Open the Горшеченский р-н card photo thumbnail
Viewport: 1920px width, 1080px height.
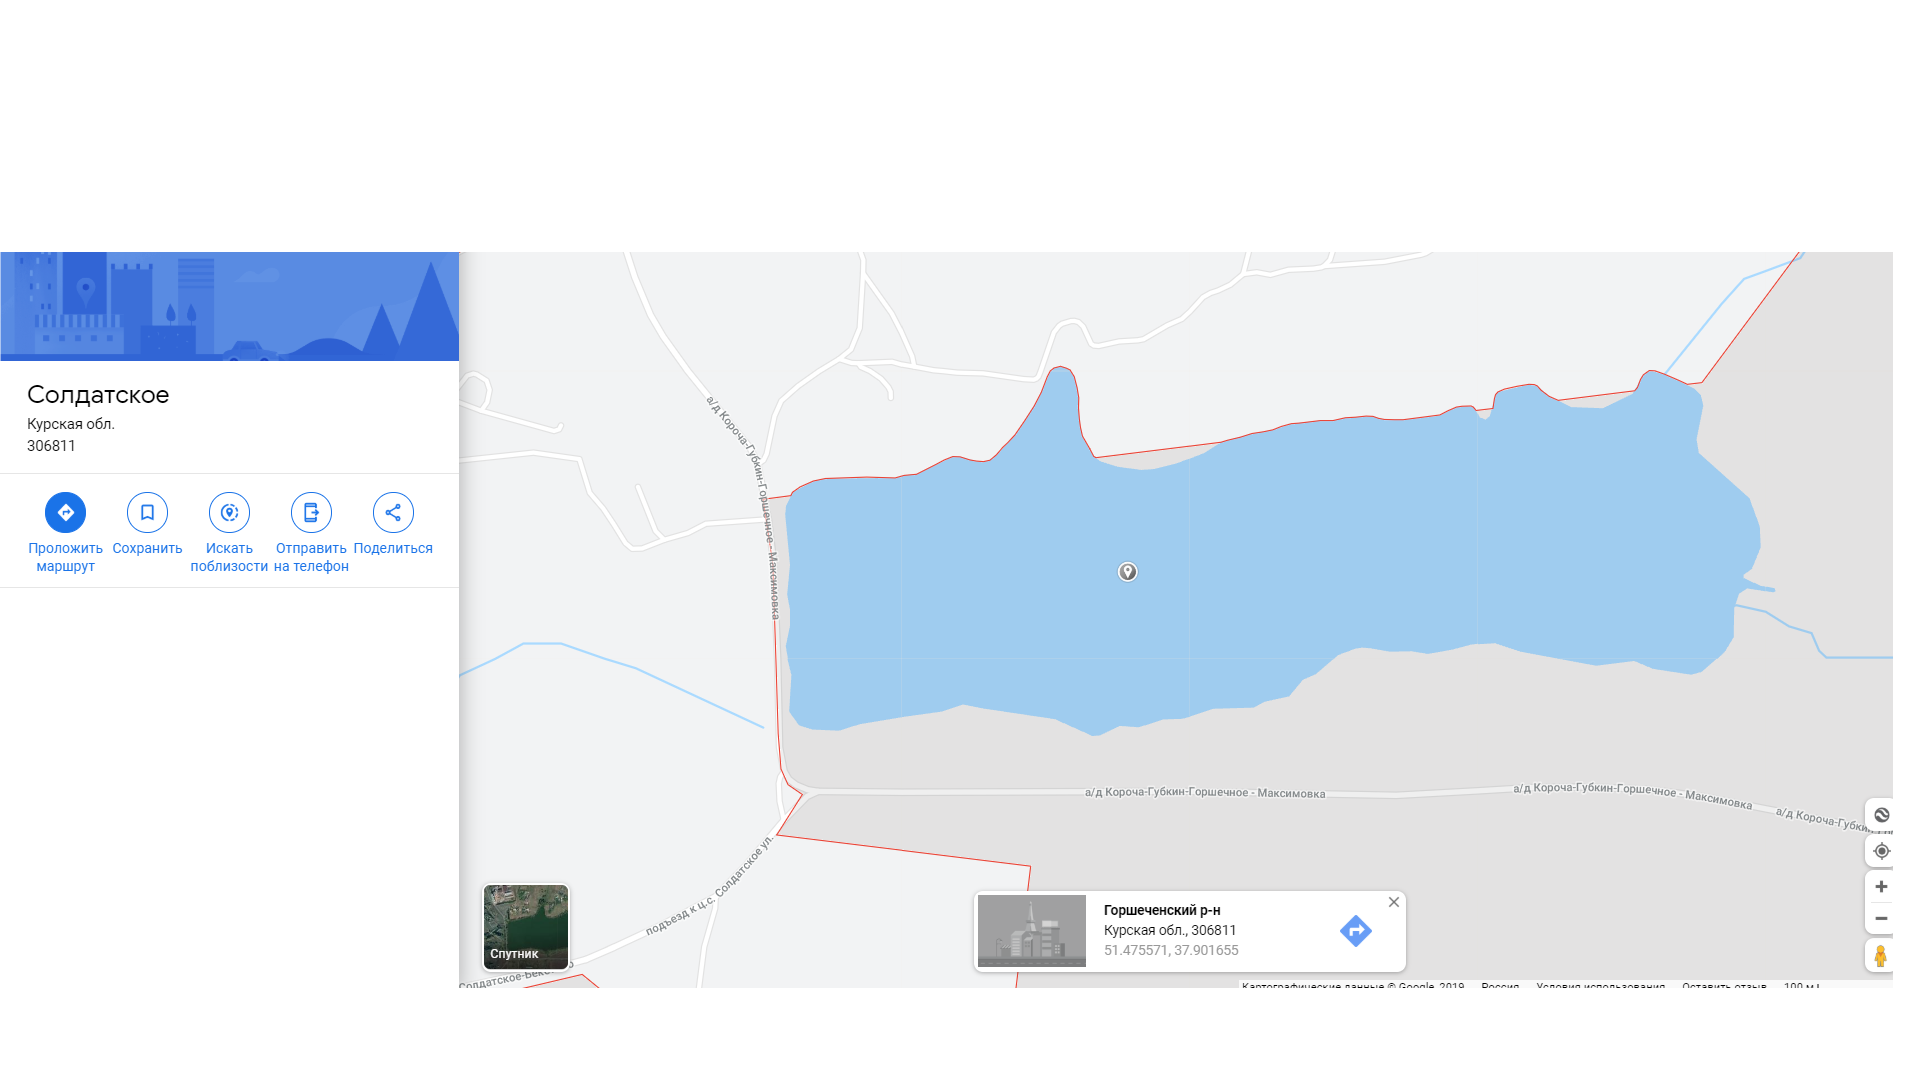(1031, 931)
